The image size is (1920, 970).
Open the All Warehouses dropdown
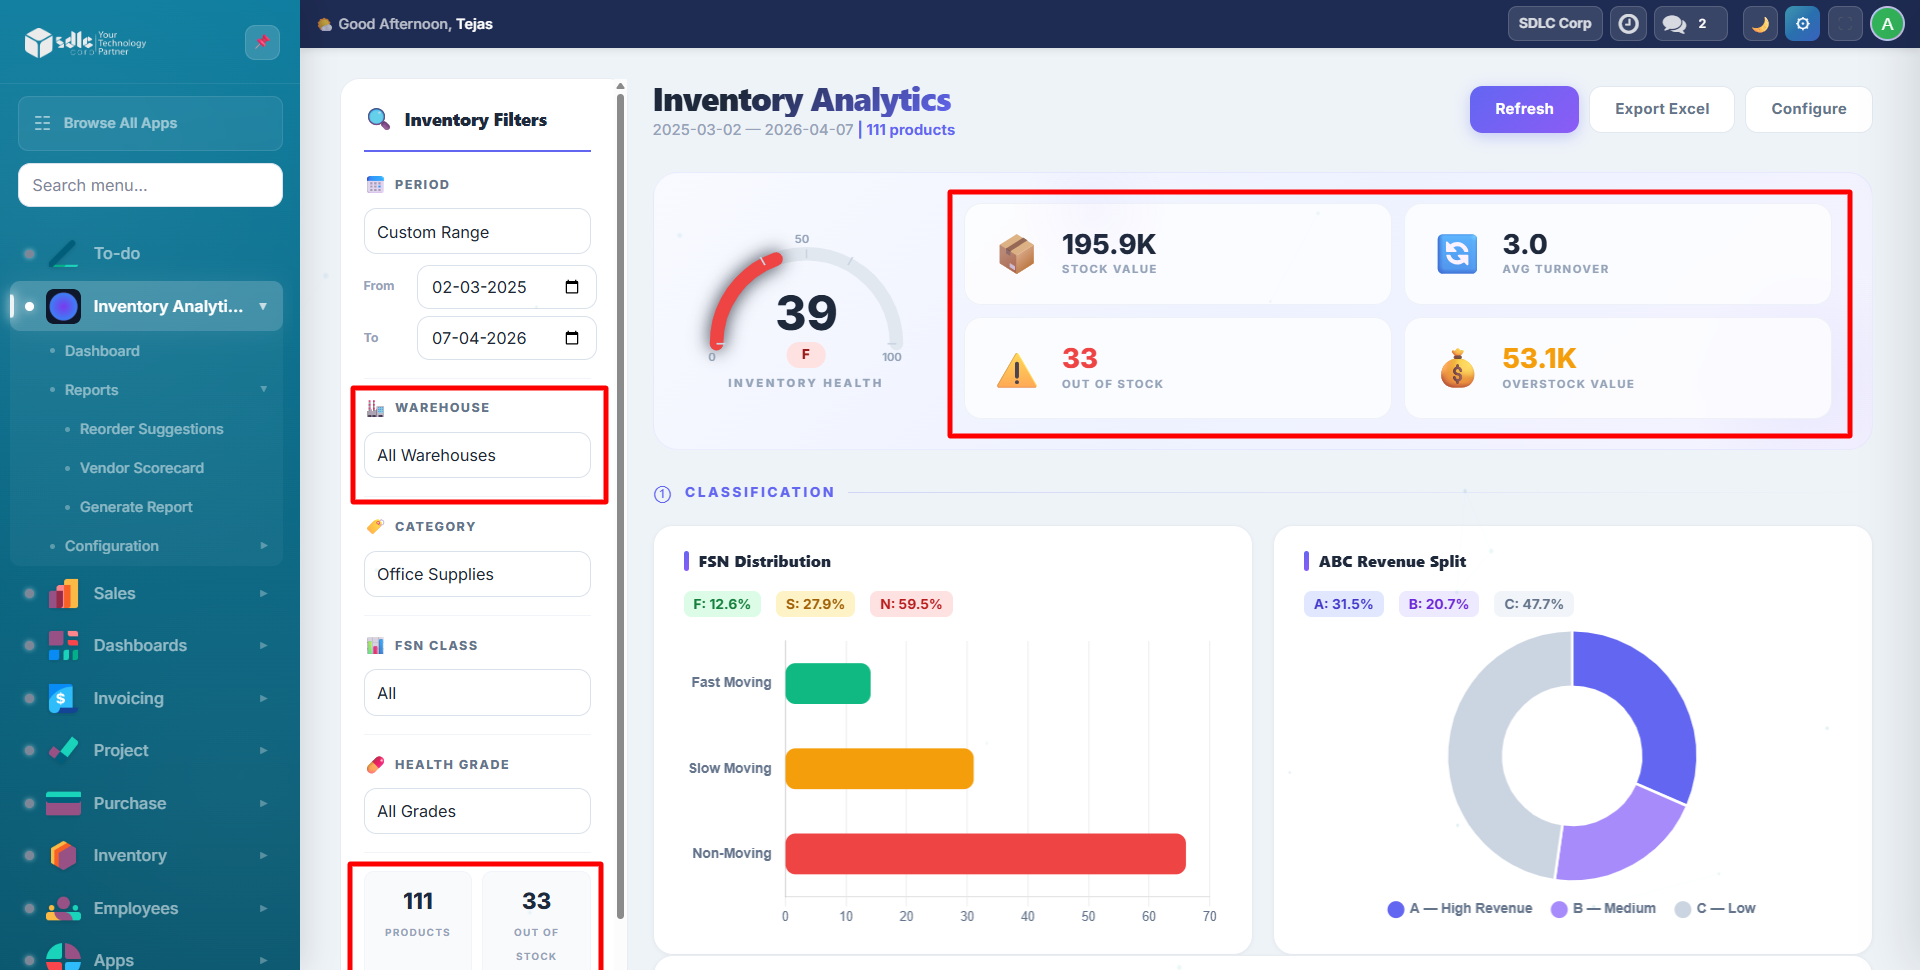point(477,455)
